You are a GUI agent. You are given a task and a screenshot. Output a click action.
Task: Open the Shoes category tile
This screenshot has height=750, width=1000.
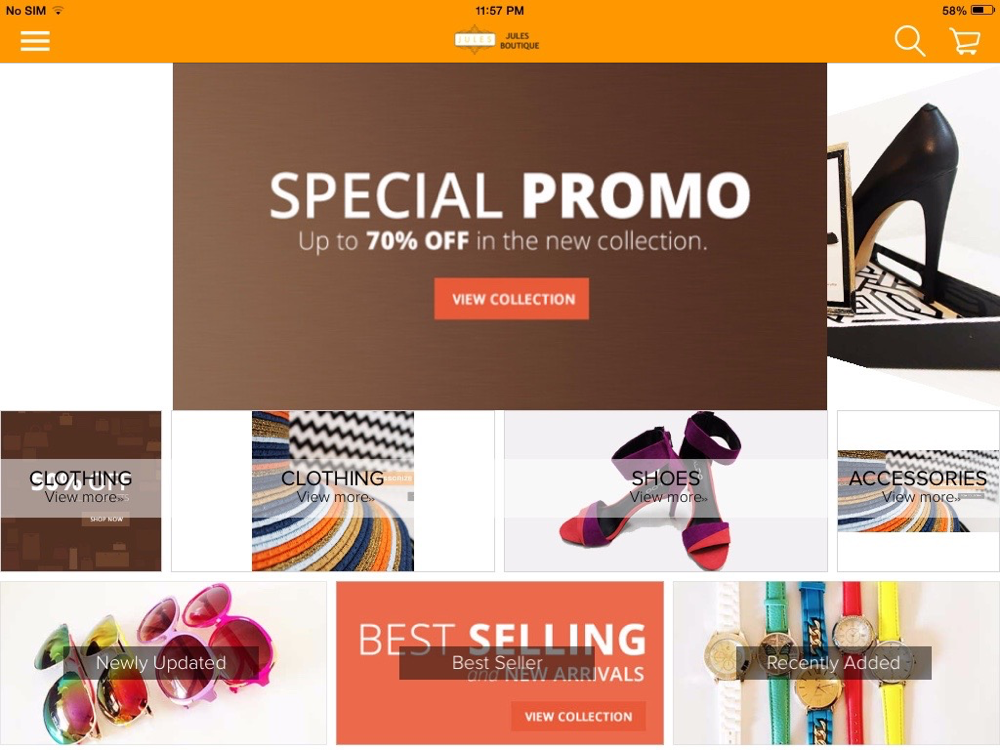click(666, 491)
